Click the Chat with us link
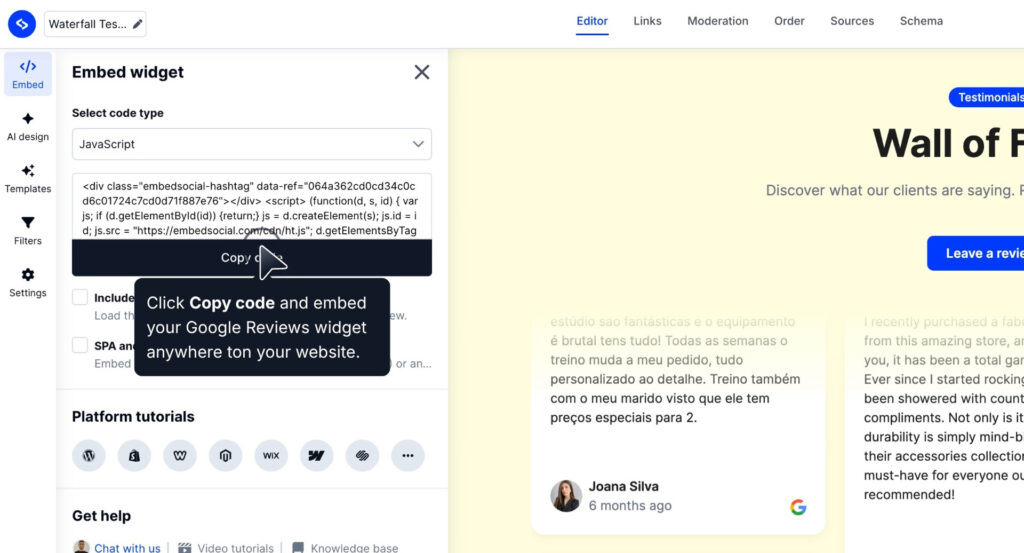 (127, 548)
